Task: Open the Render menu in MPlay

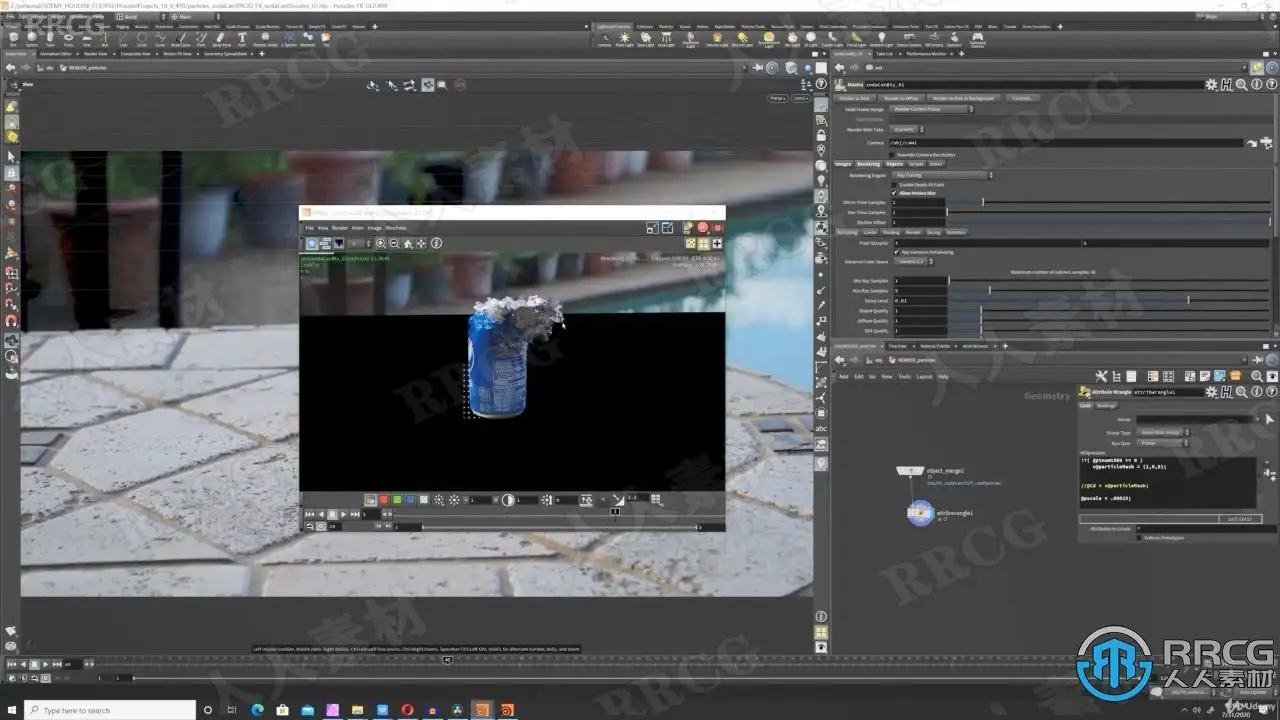Action: click(339, 228)
